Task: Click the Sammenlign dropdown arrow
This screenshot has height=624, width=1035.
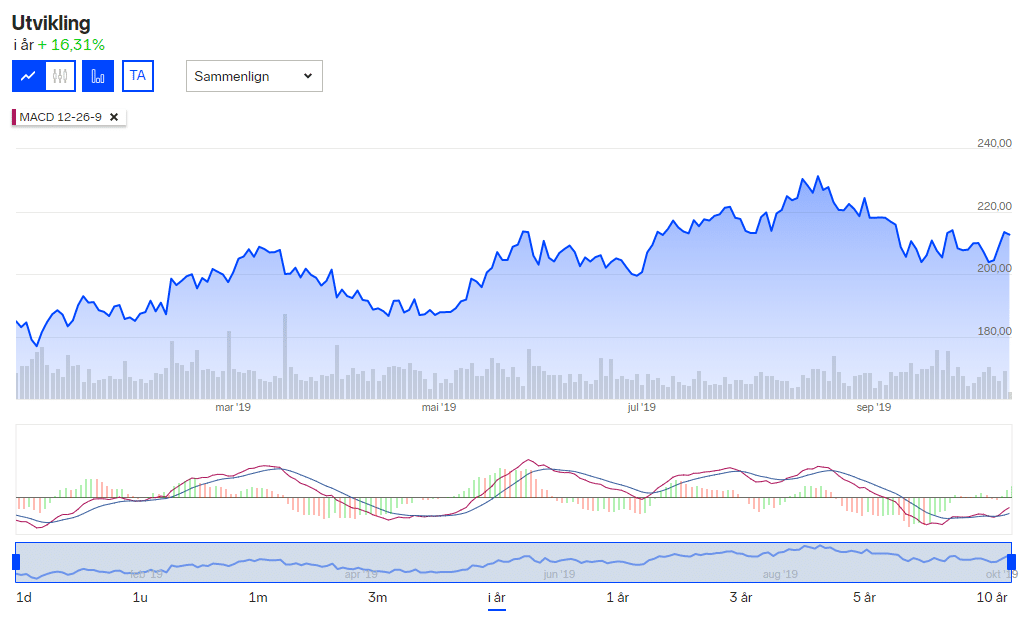Action: 308,76
